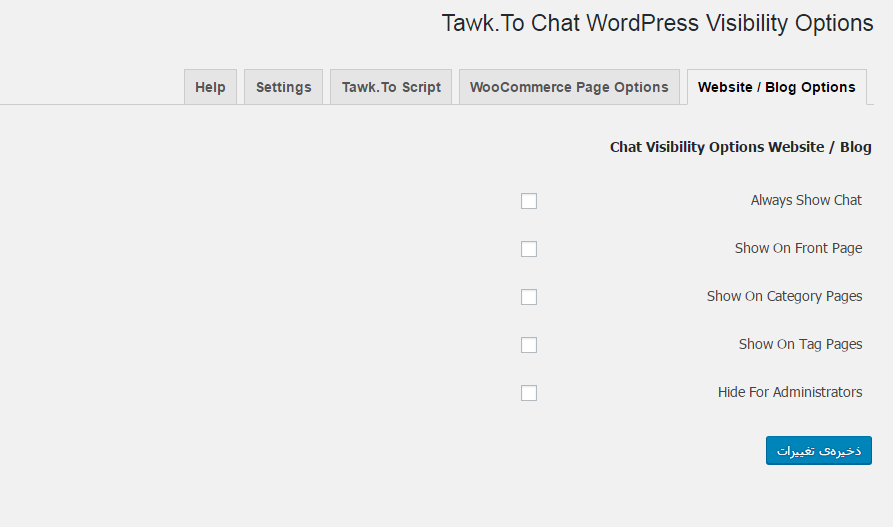
Task: Select Website / Blog Options tab
Action: (777, 87)
